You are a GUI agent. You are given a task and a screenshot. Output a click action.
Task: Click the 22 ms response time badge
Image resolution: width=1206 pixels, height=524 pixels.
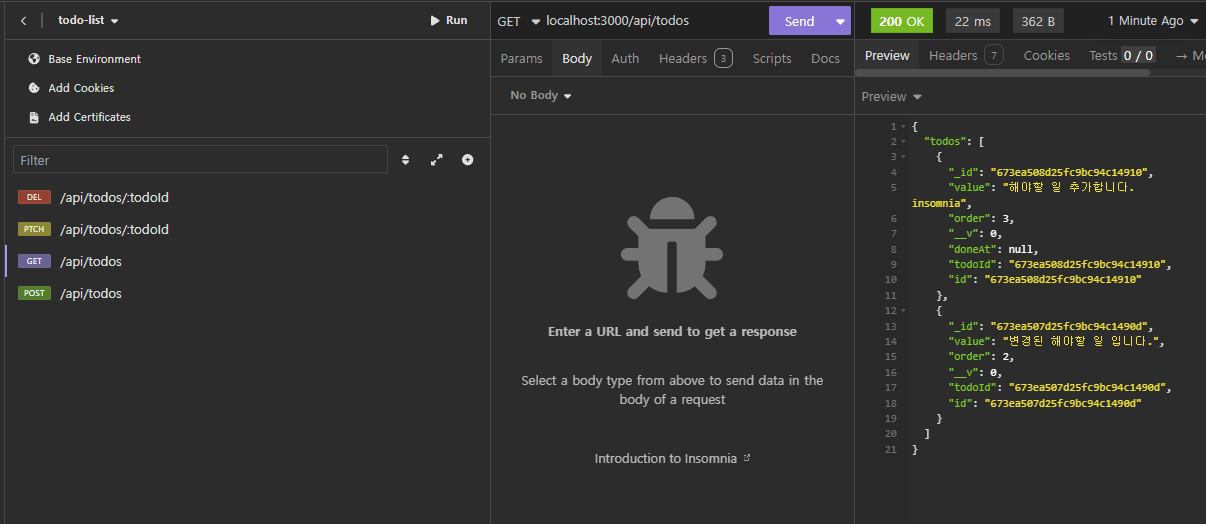click(973, 21)
